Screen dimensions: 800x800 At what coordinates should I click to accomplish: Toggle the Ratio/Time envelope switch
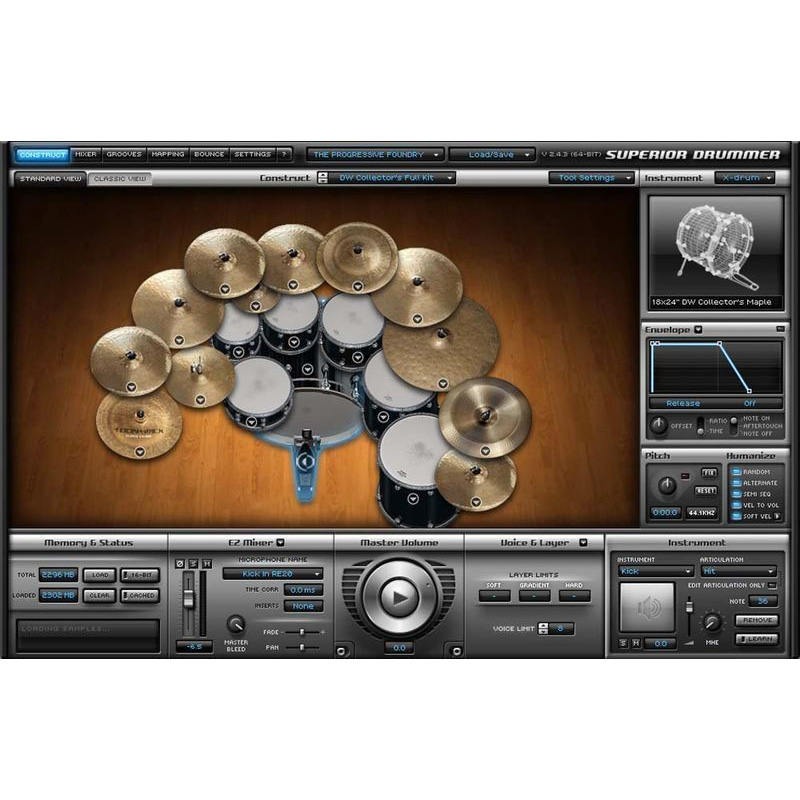(x=701, y=426)
